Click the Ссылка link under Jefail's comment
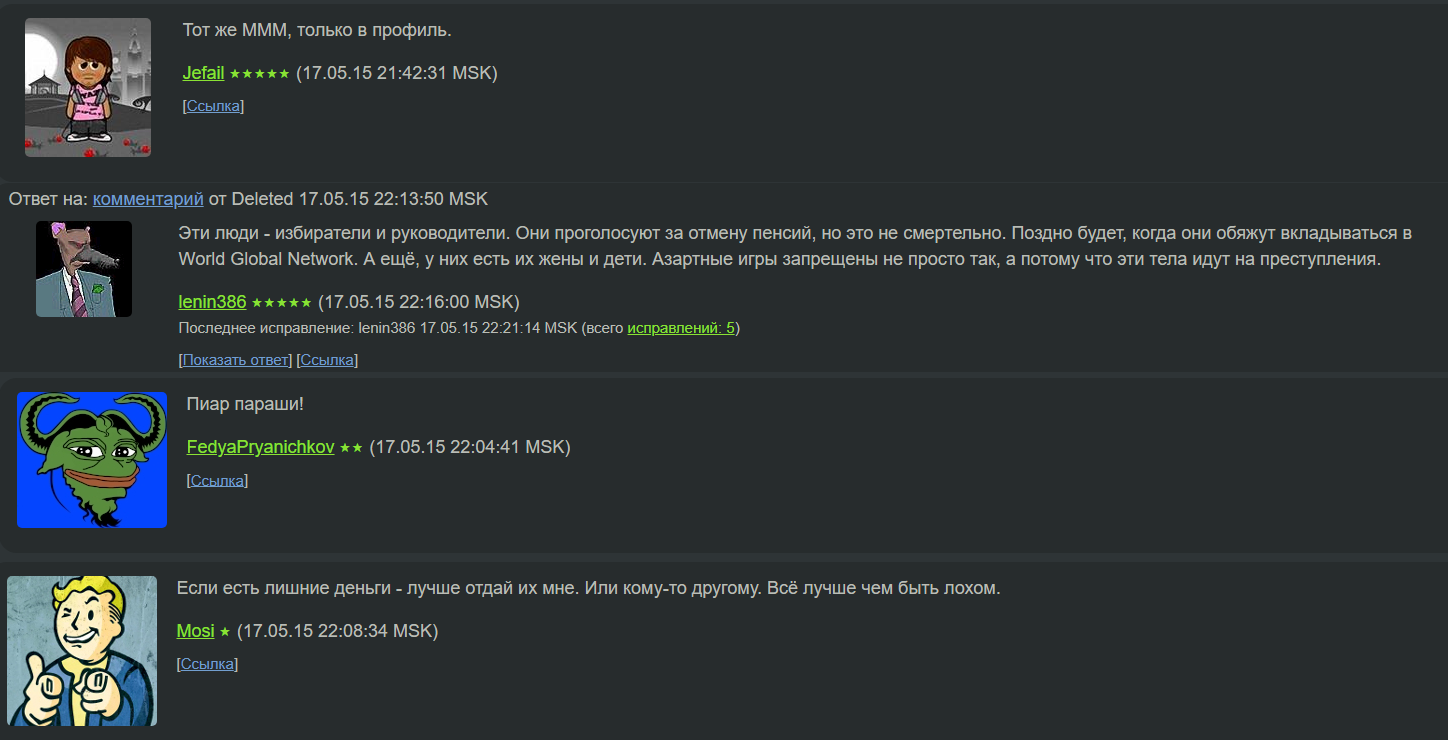The height and width of the screenshot is (740, 1448). click(x=213, y=106)
